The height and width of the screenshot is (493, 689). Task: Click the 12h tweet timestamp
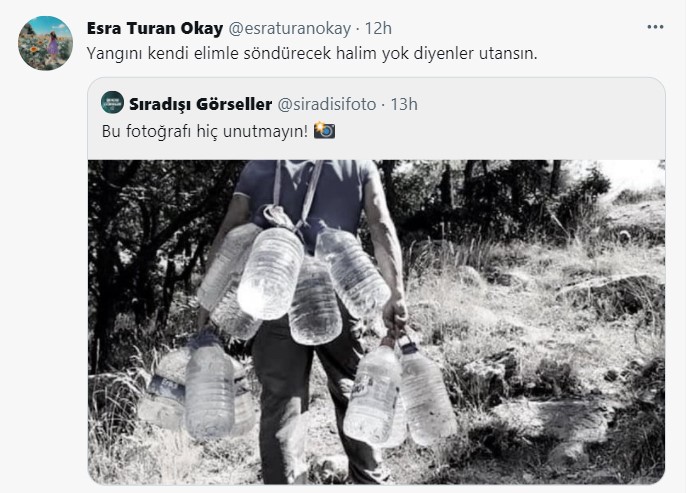[x=378, y=28]
